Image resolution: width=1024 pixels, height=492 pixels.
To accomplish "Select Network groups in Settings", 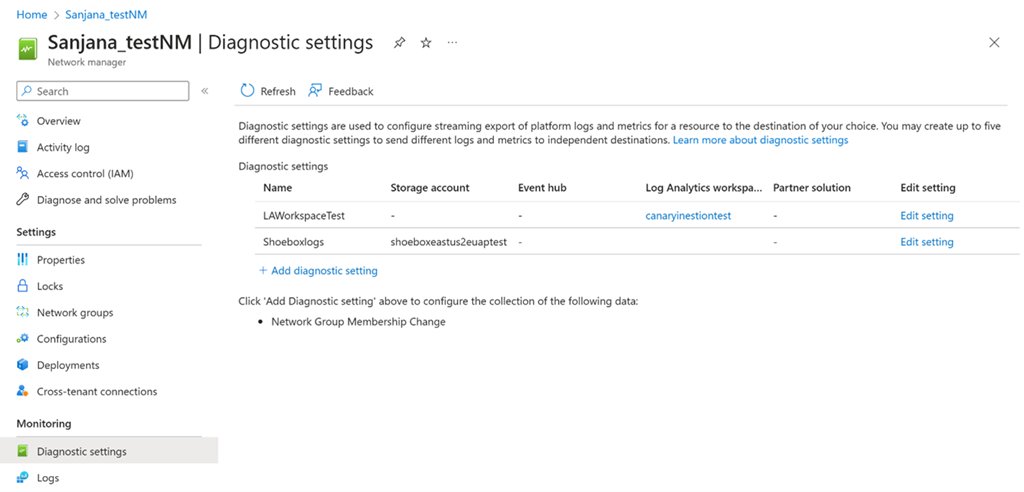I will pyautogui.click(x=75, y=313).
